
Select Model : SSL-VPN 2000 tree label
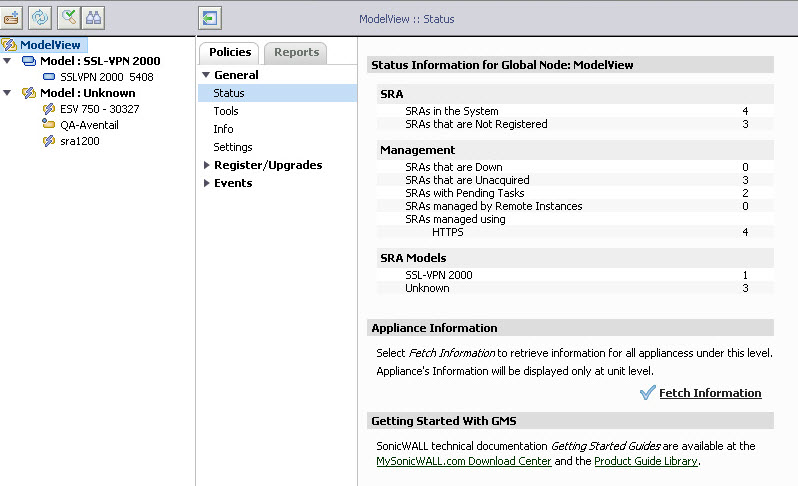pos(100,61)
